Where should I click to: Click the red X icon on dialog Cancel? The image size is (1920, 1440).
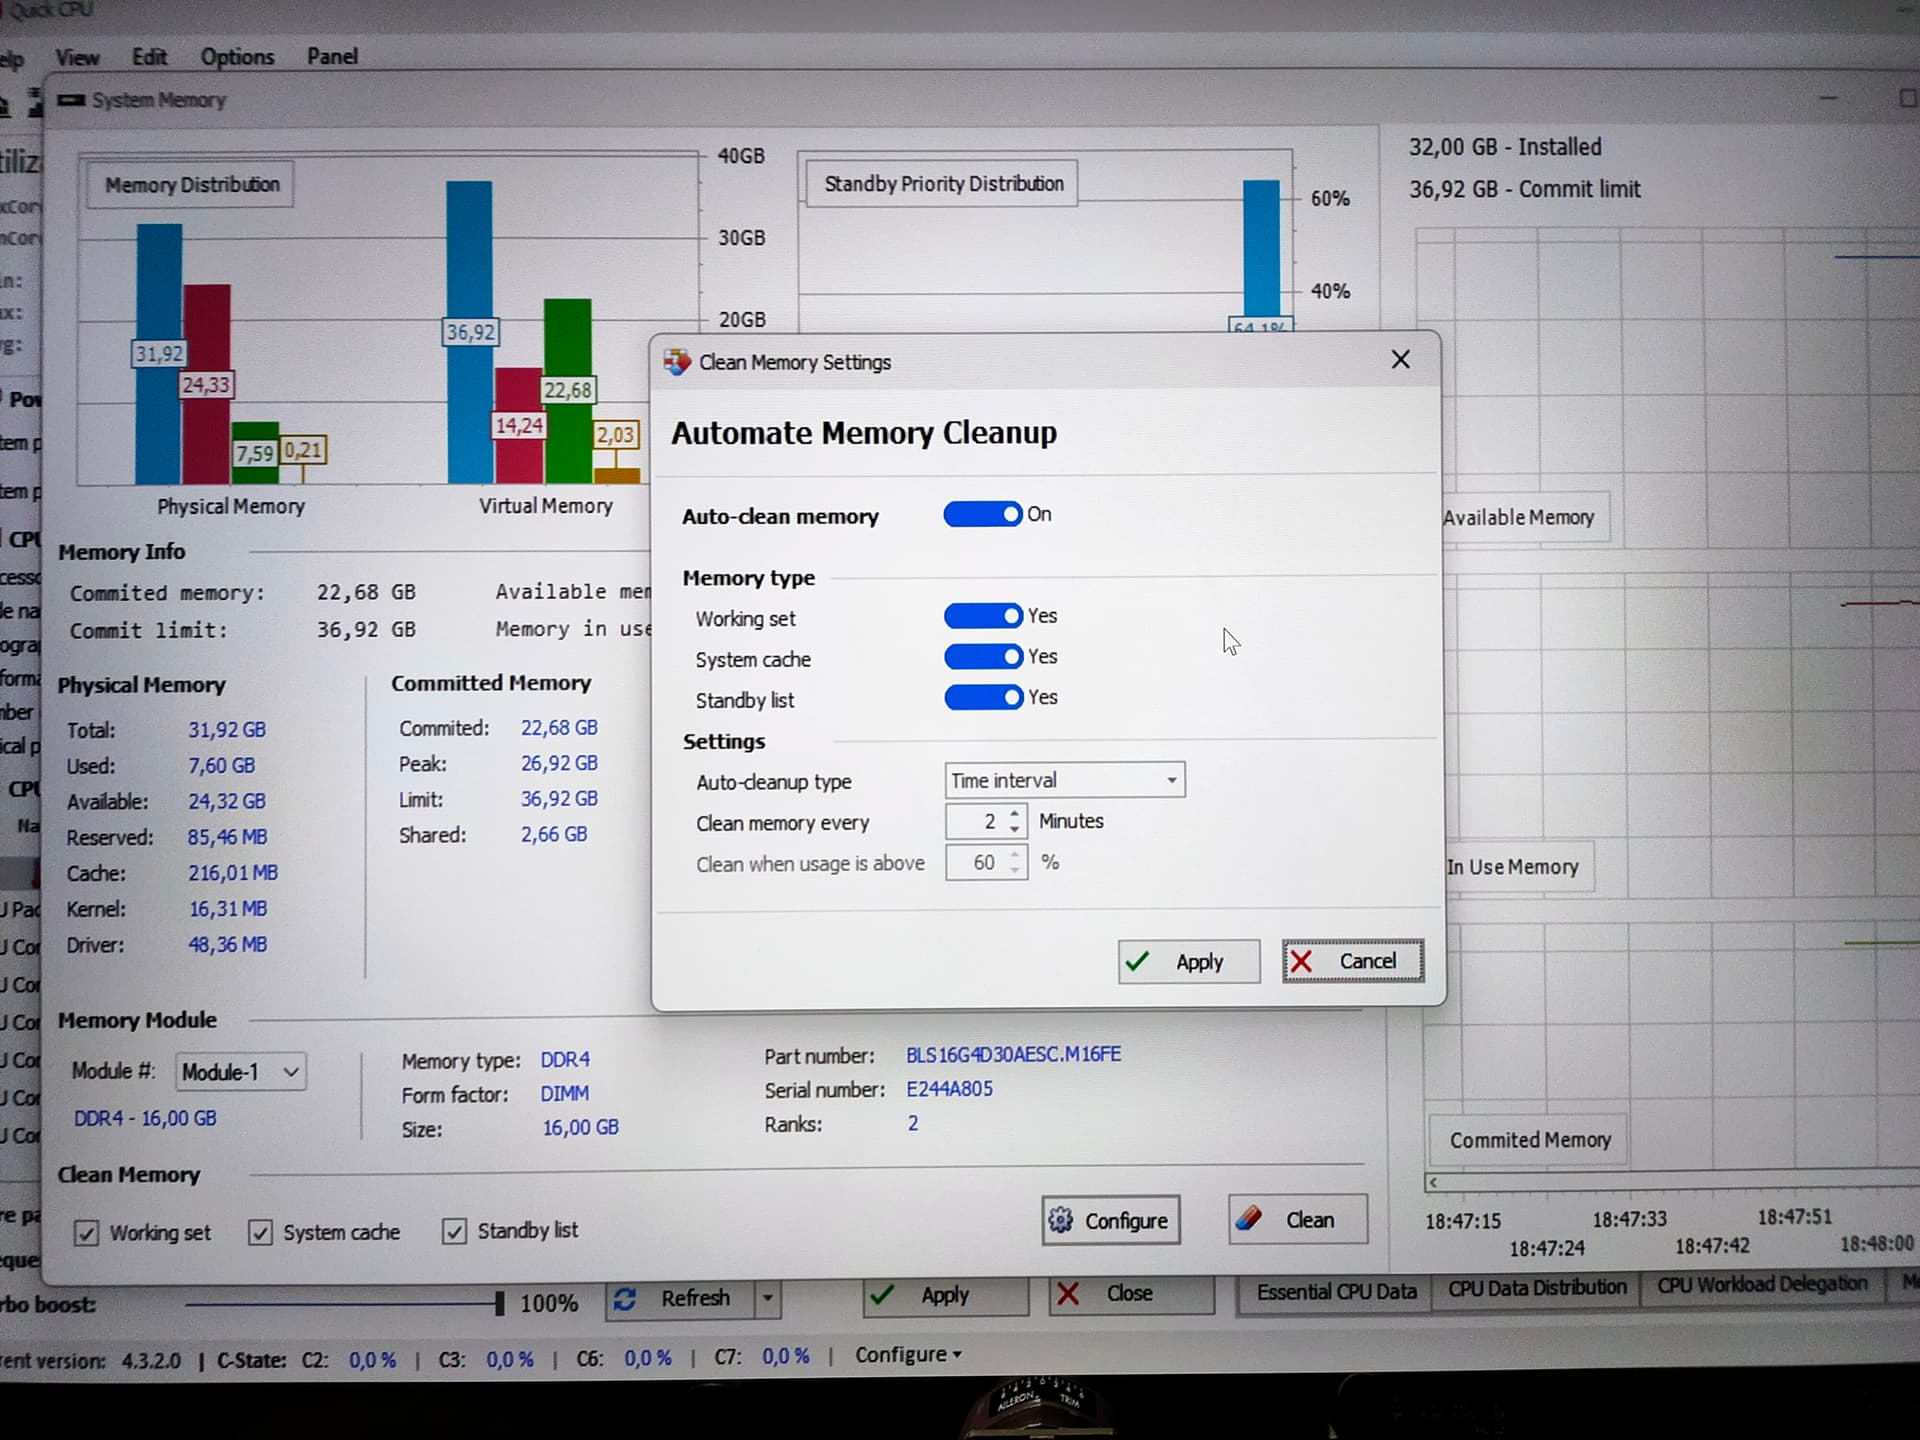click(x=1301, y=961)
